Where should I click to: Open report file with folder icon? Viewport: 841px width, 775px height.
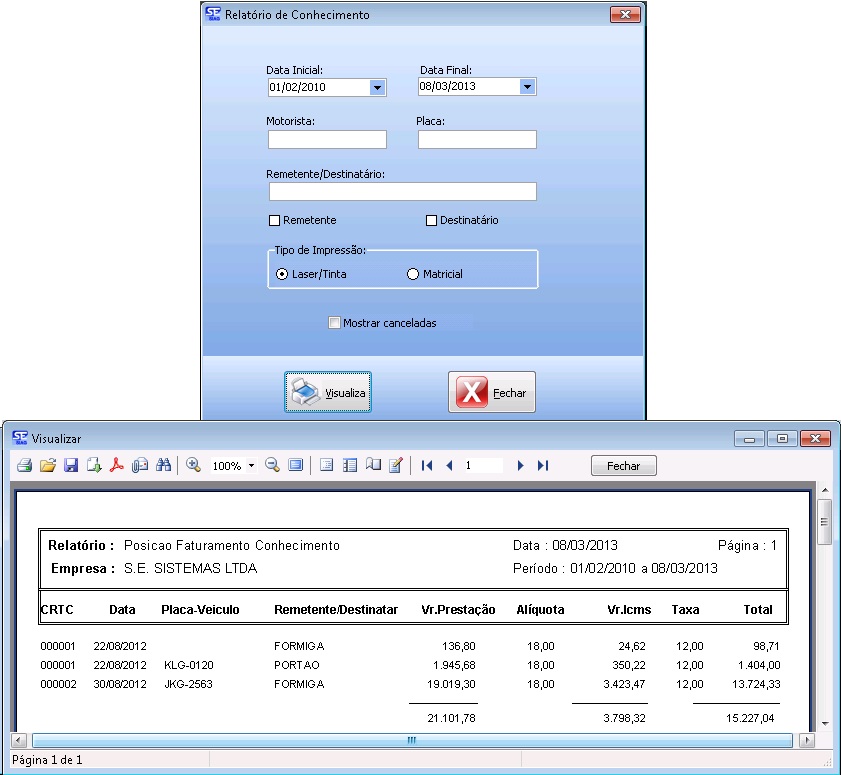tap(47, 466)
